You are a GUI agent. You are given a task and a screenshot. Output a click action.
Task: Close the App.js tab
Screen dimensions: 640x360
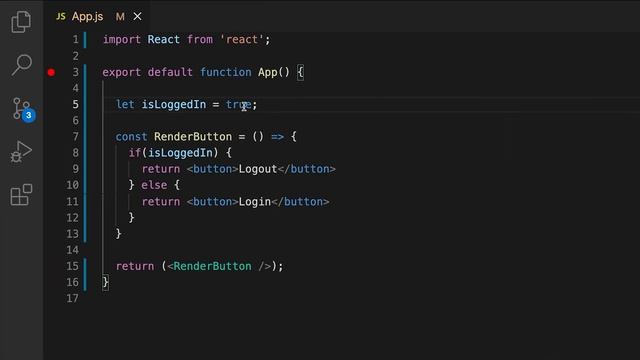(138, 16)
